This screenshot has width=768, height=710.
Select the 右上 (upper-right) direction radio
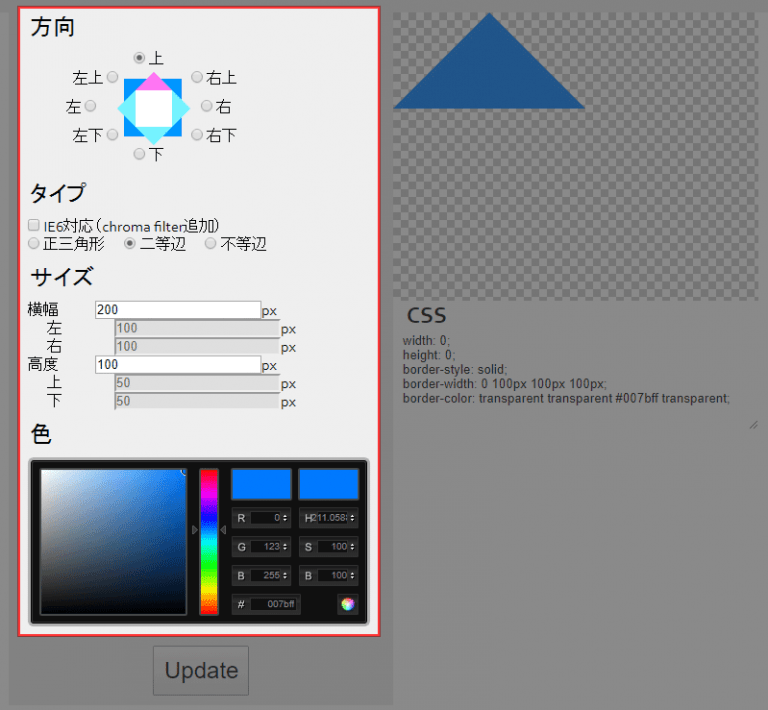pos(197,77)
